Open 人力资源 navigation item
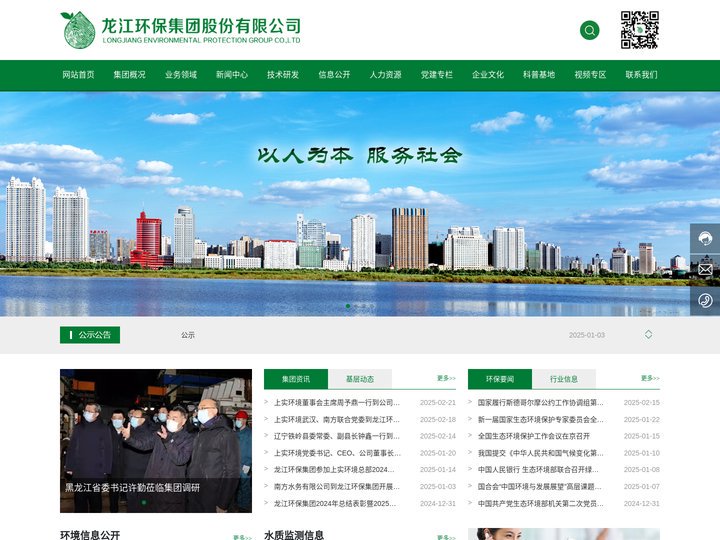 386,75
